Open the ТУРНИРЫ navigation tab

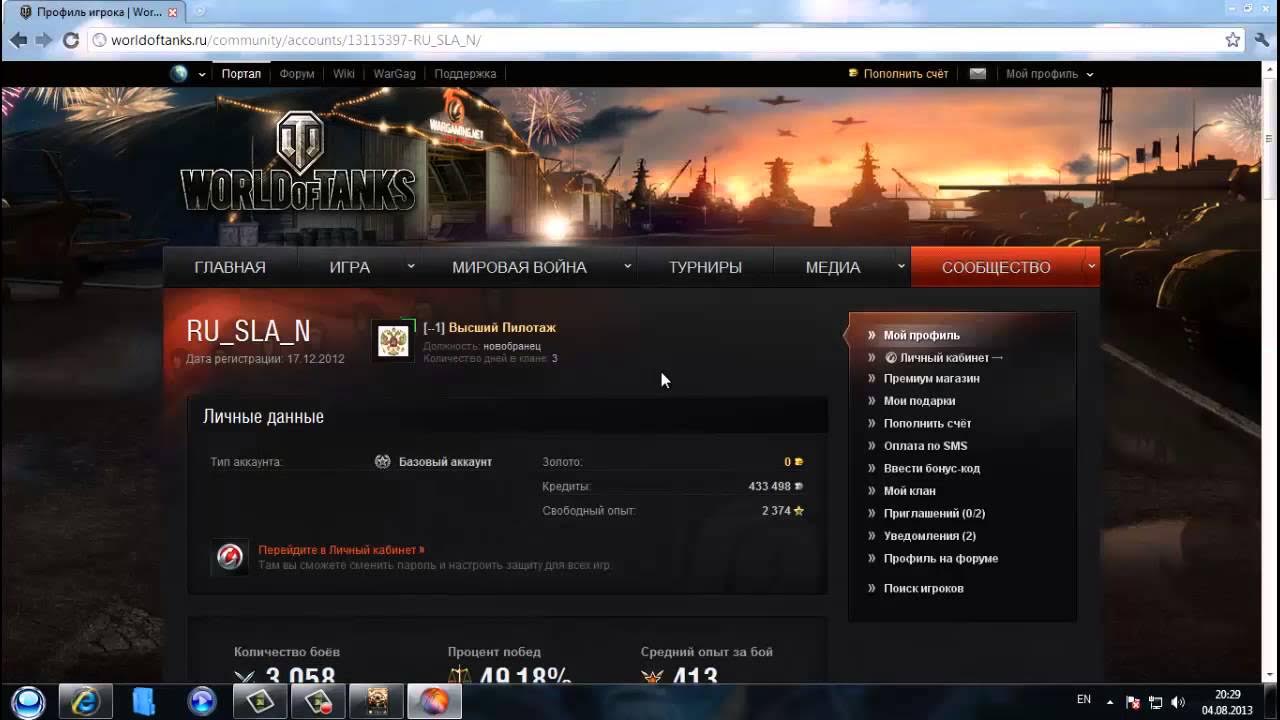click(705, 267)
